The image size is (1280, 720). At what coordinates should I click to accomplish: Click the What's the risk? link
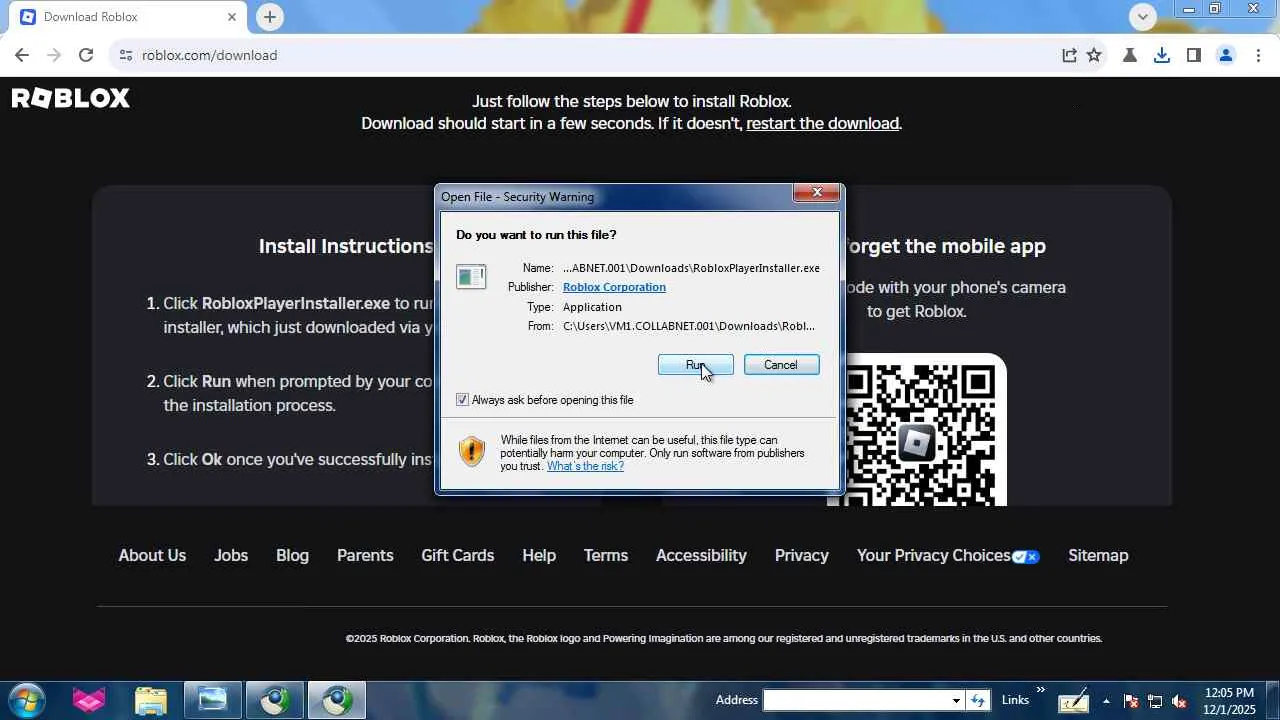tap(585, 466)
